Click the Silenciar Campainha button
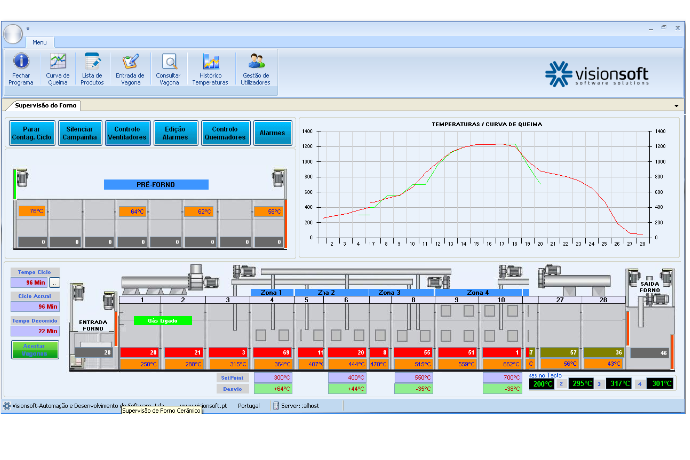Viewport: 690px width, 460px height. click(x=80, y=133)
